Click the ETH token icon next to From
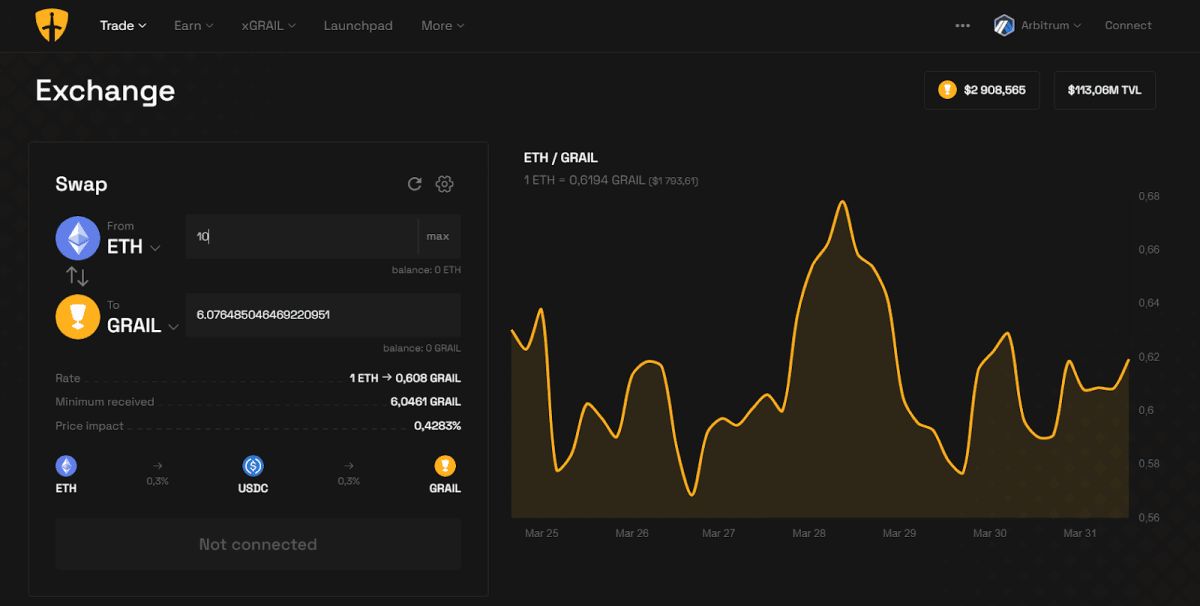This screenshot has width=1200, height=606. [77, 238]
